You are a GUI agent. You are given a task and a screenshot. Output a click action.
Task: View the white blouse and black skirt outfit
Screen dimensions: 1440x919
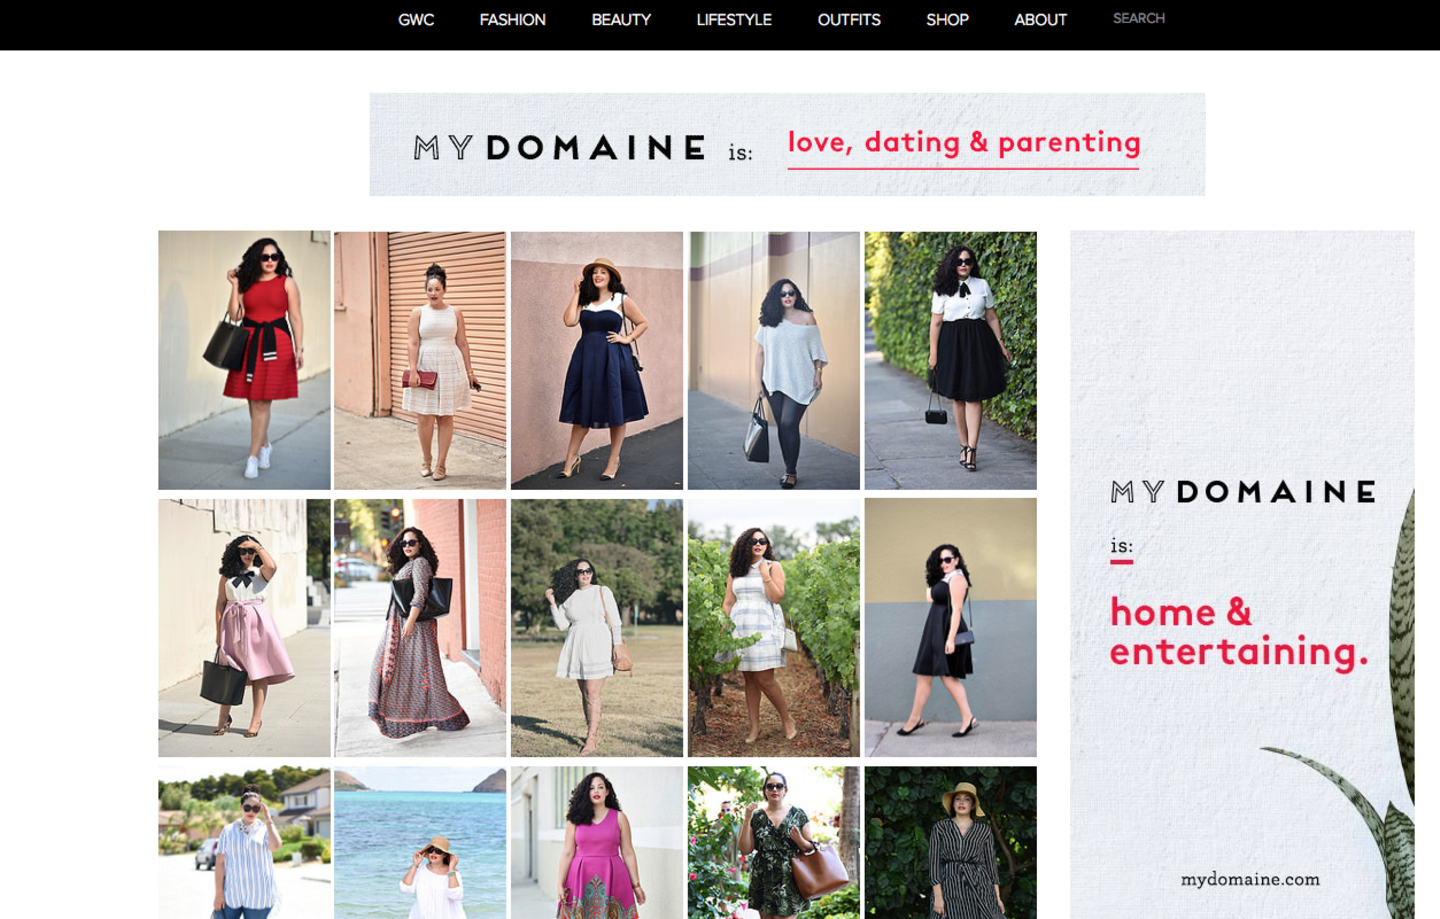click(x=950, y=360)
